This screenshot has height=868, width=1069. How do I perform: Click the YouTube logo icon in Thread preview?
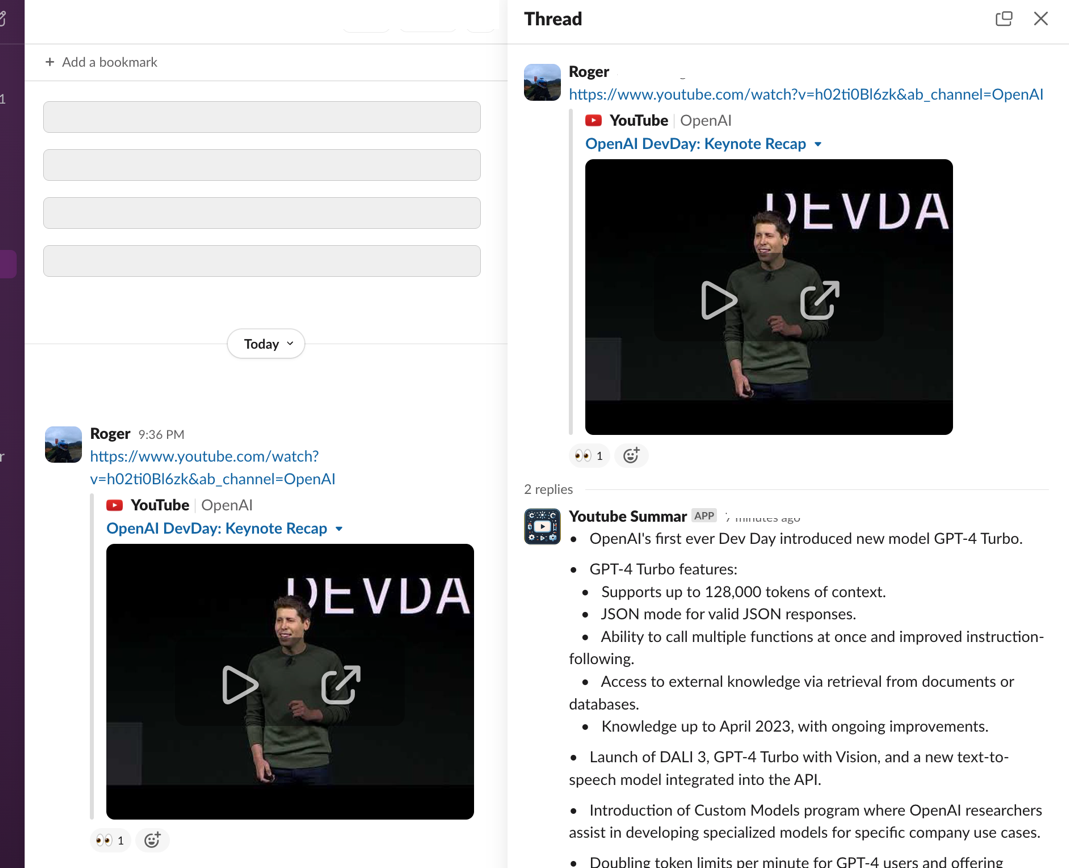[593, 121]
